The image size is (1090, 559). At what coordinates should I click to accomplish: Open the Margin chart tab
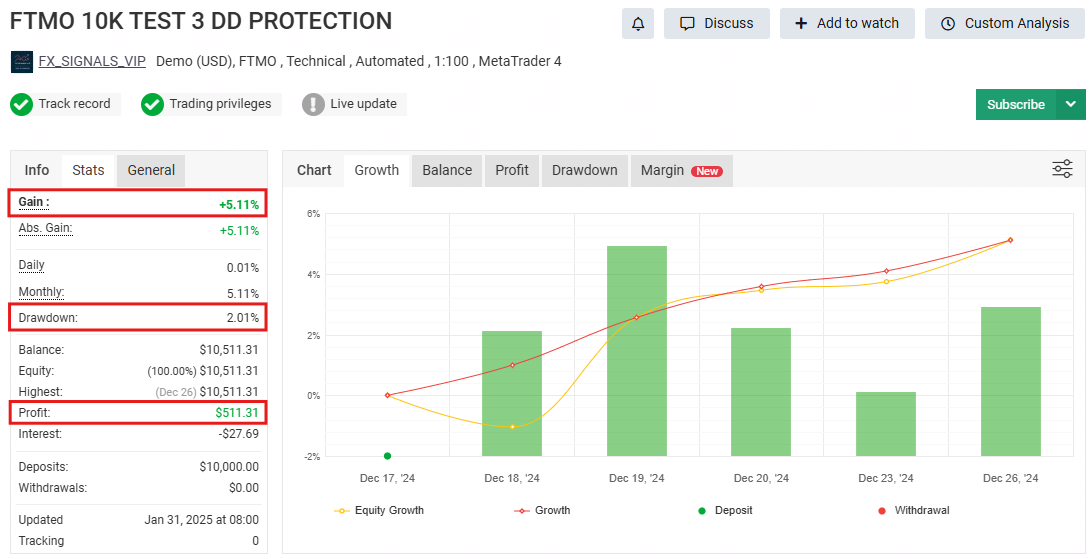tap(680, 170)
